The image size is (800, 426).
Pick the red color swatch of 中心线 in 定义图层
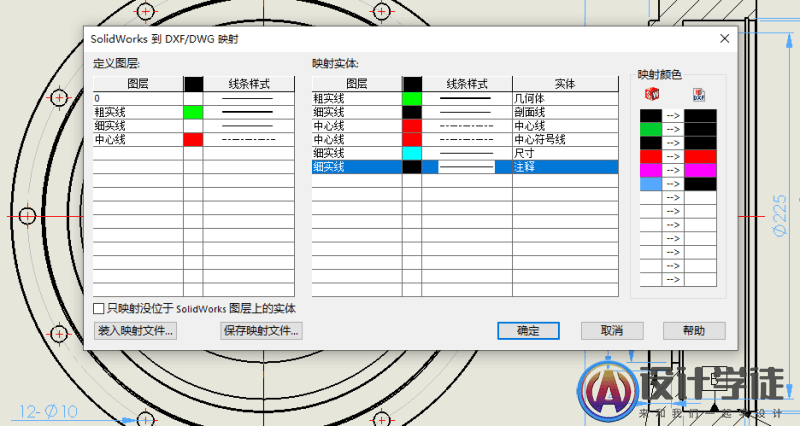tap(193, 139)
